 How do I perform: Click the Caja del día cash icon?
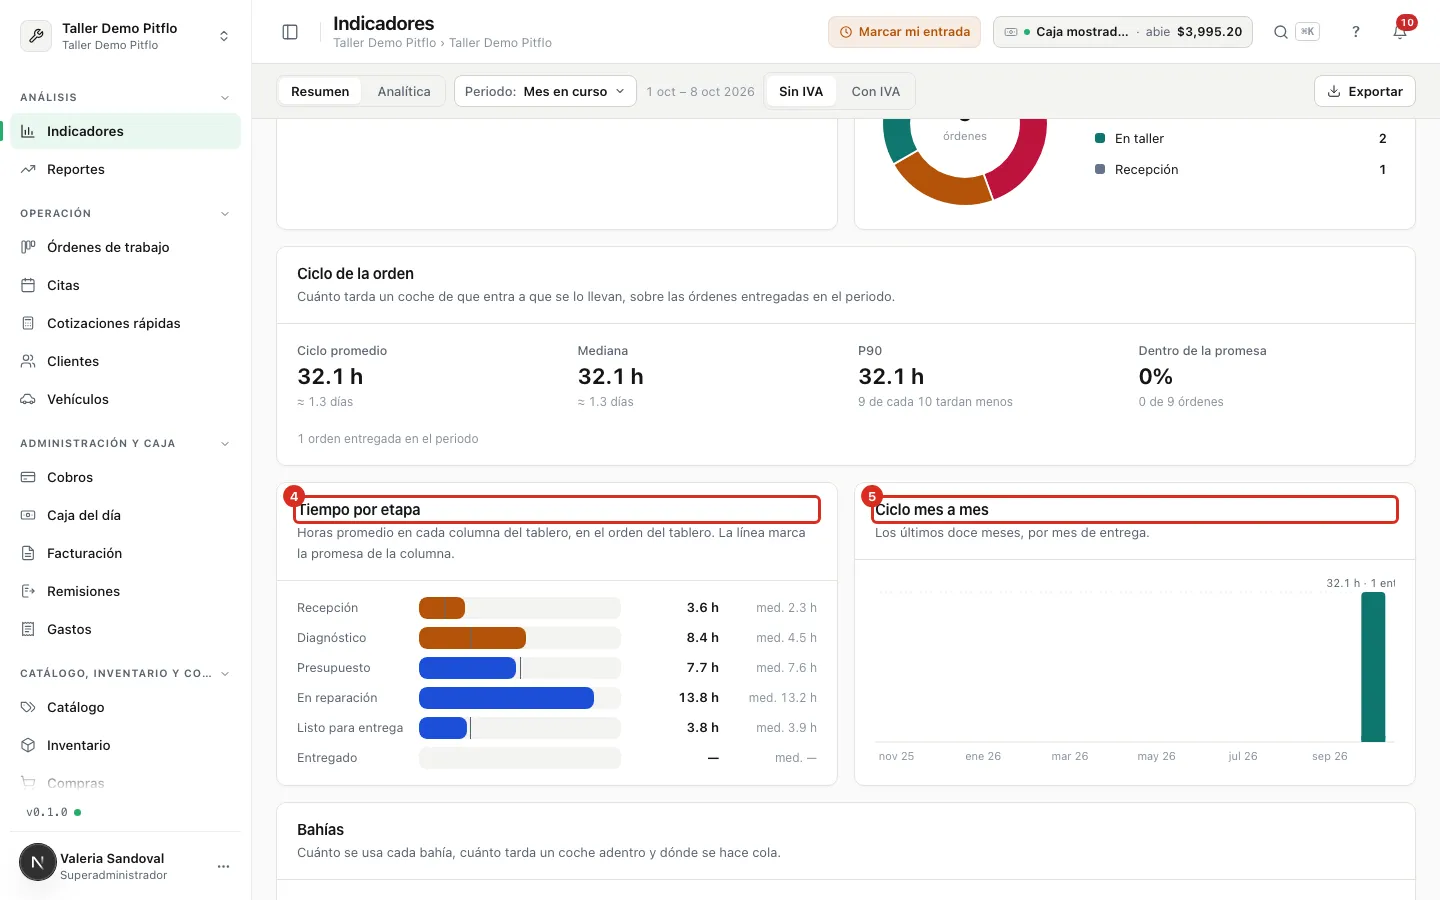pyautogui.click(x=28, y=515)
